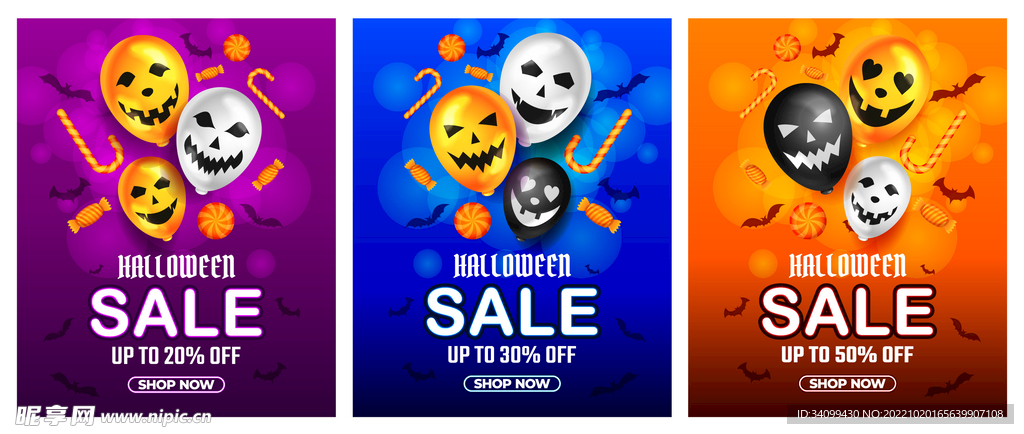The height and width of the screenshot is (434, 1024).
Task: Click the SALE text on the blue banner
Action: (512, 311)
